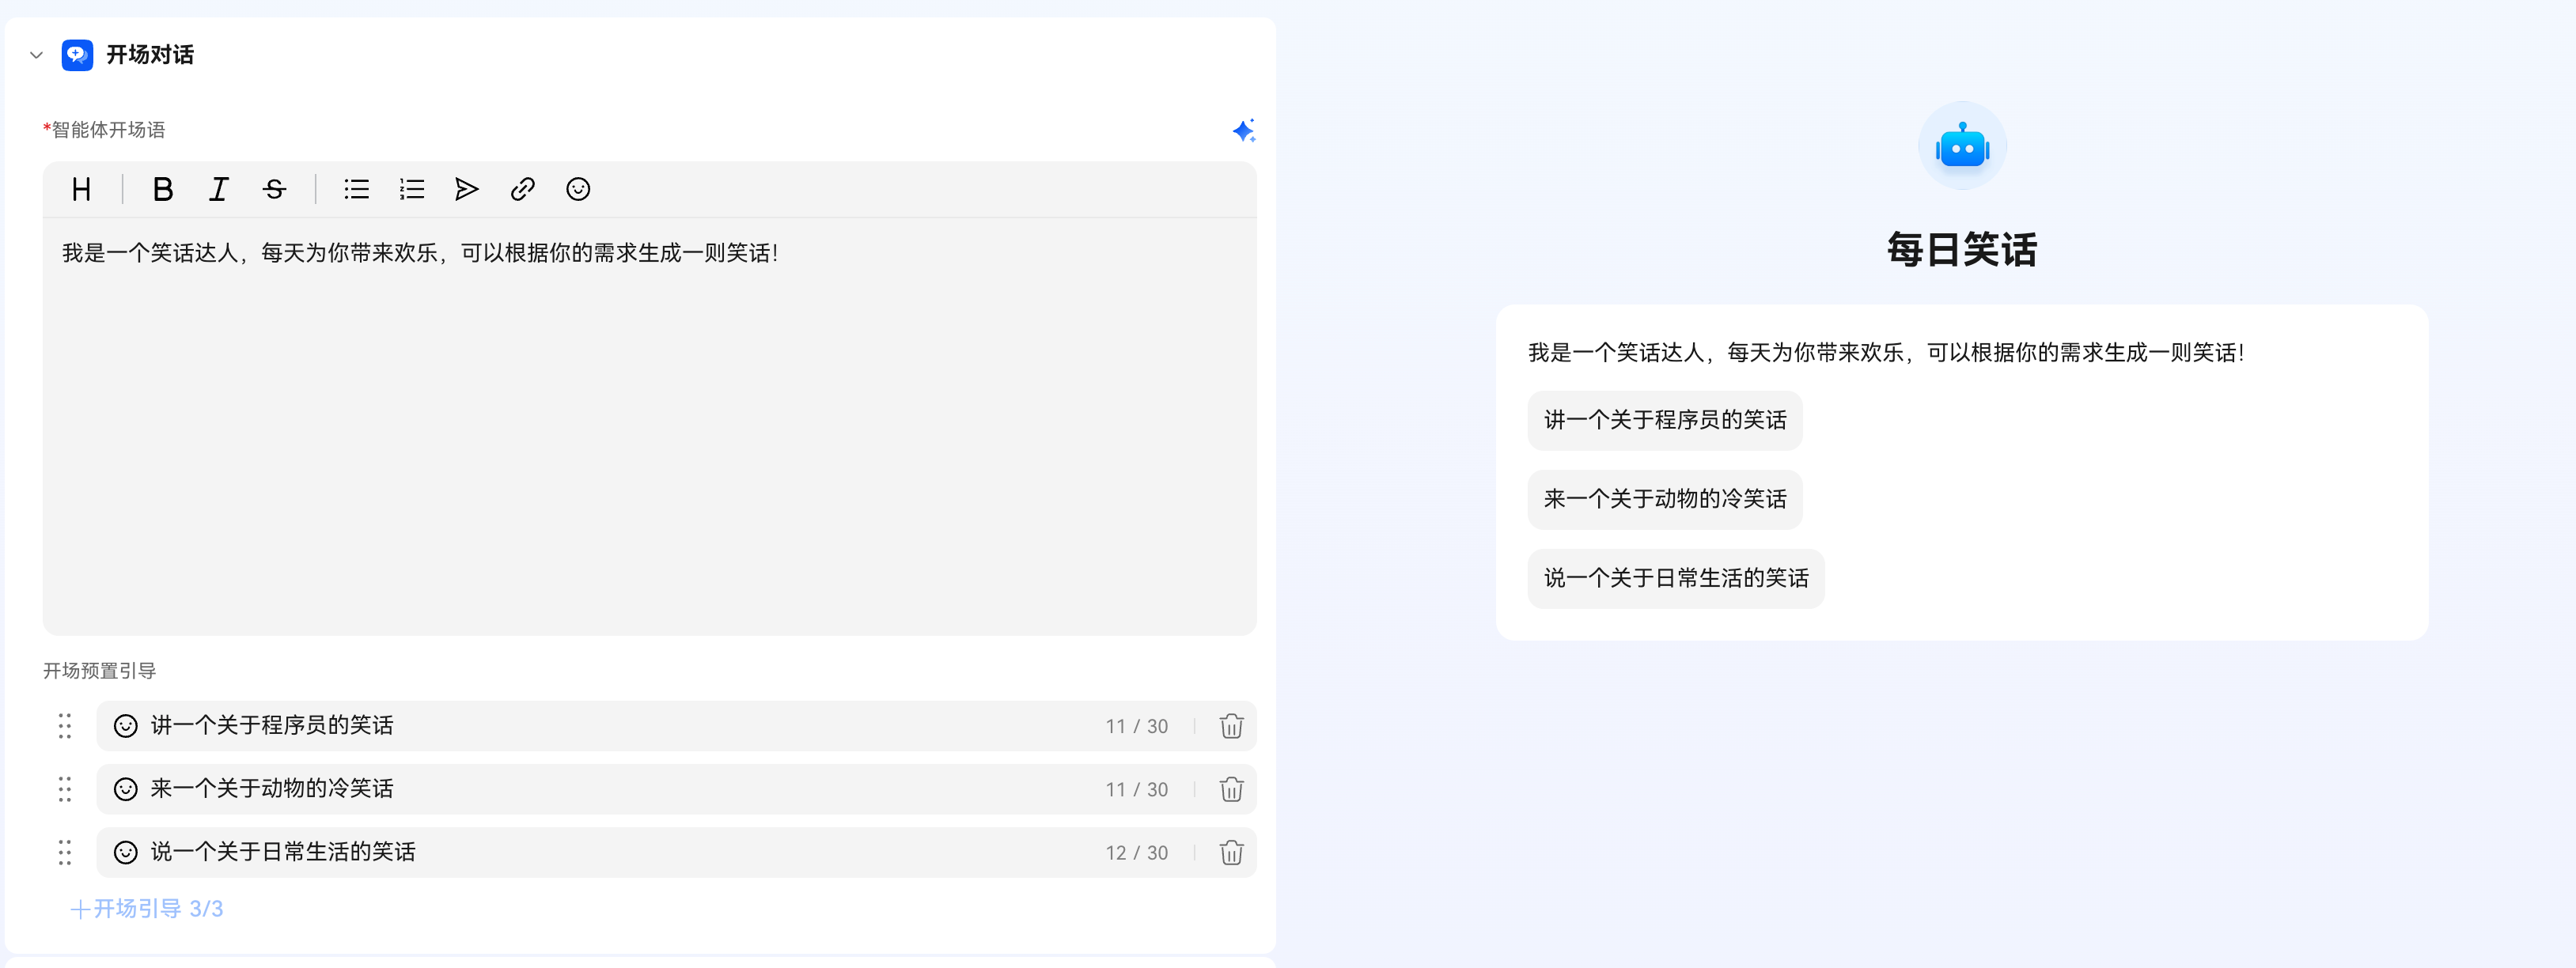This screenshot has height=968, width=2576.
Task: Click the 12 / 30 character counter
Action: pos(1136,853)
